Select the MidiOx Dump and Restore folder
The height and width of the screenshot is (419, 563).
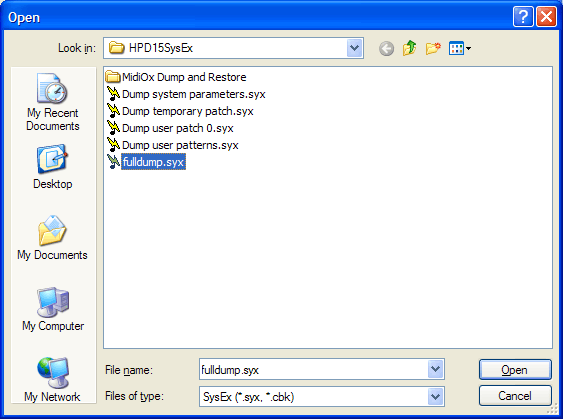click(176, 77)
